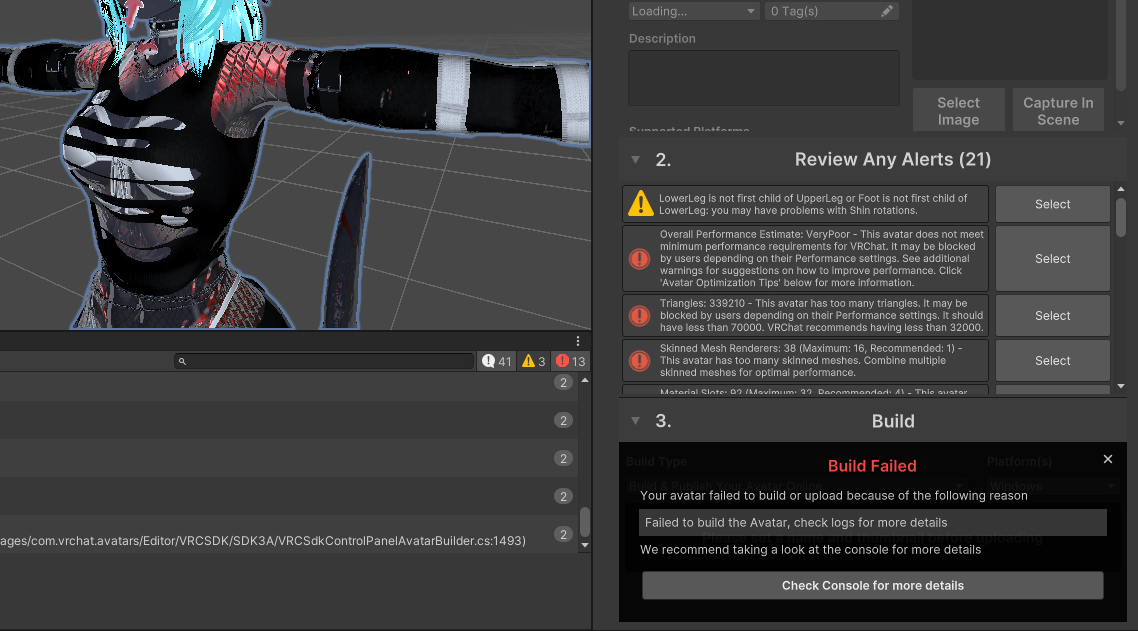Click the error icon beside Skinned Mesh Renderers
1138x631 pixels.
(x=639, y=360)
